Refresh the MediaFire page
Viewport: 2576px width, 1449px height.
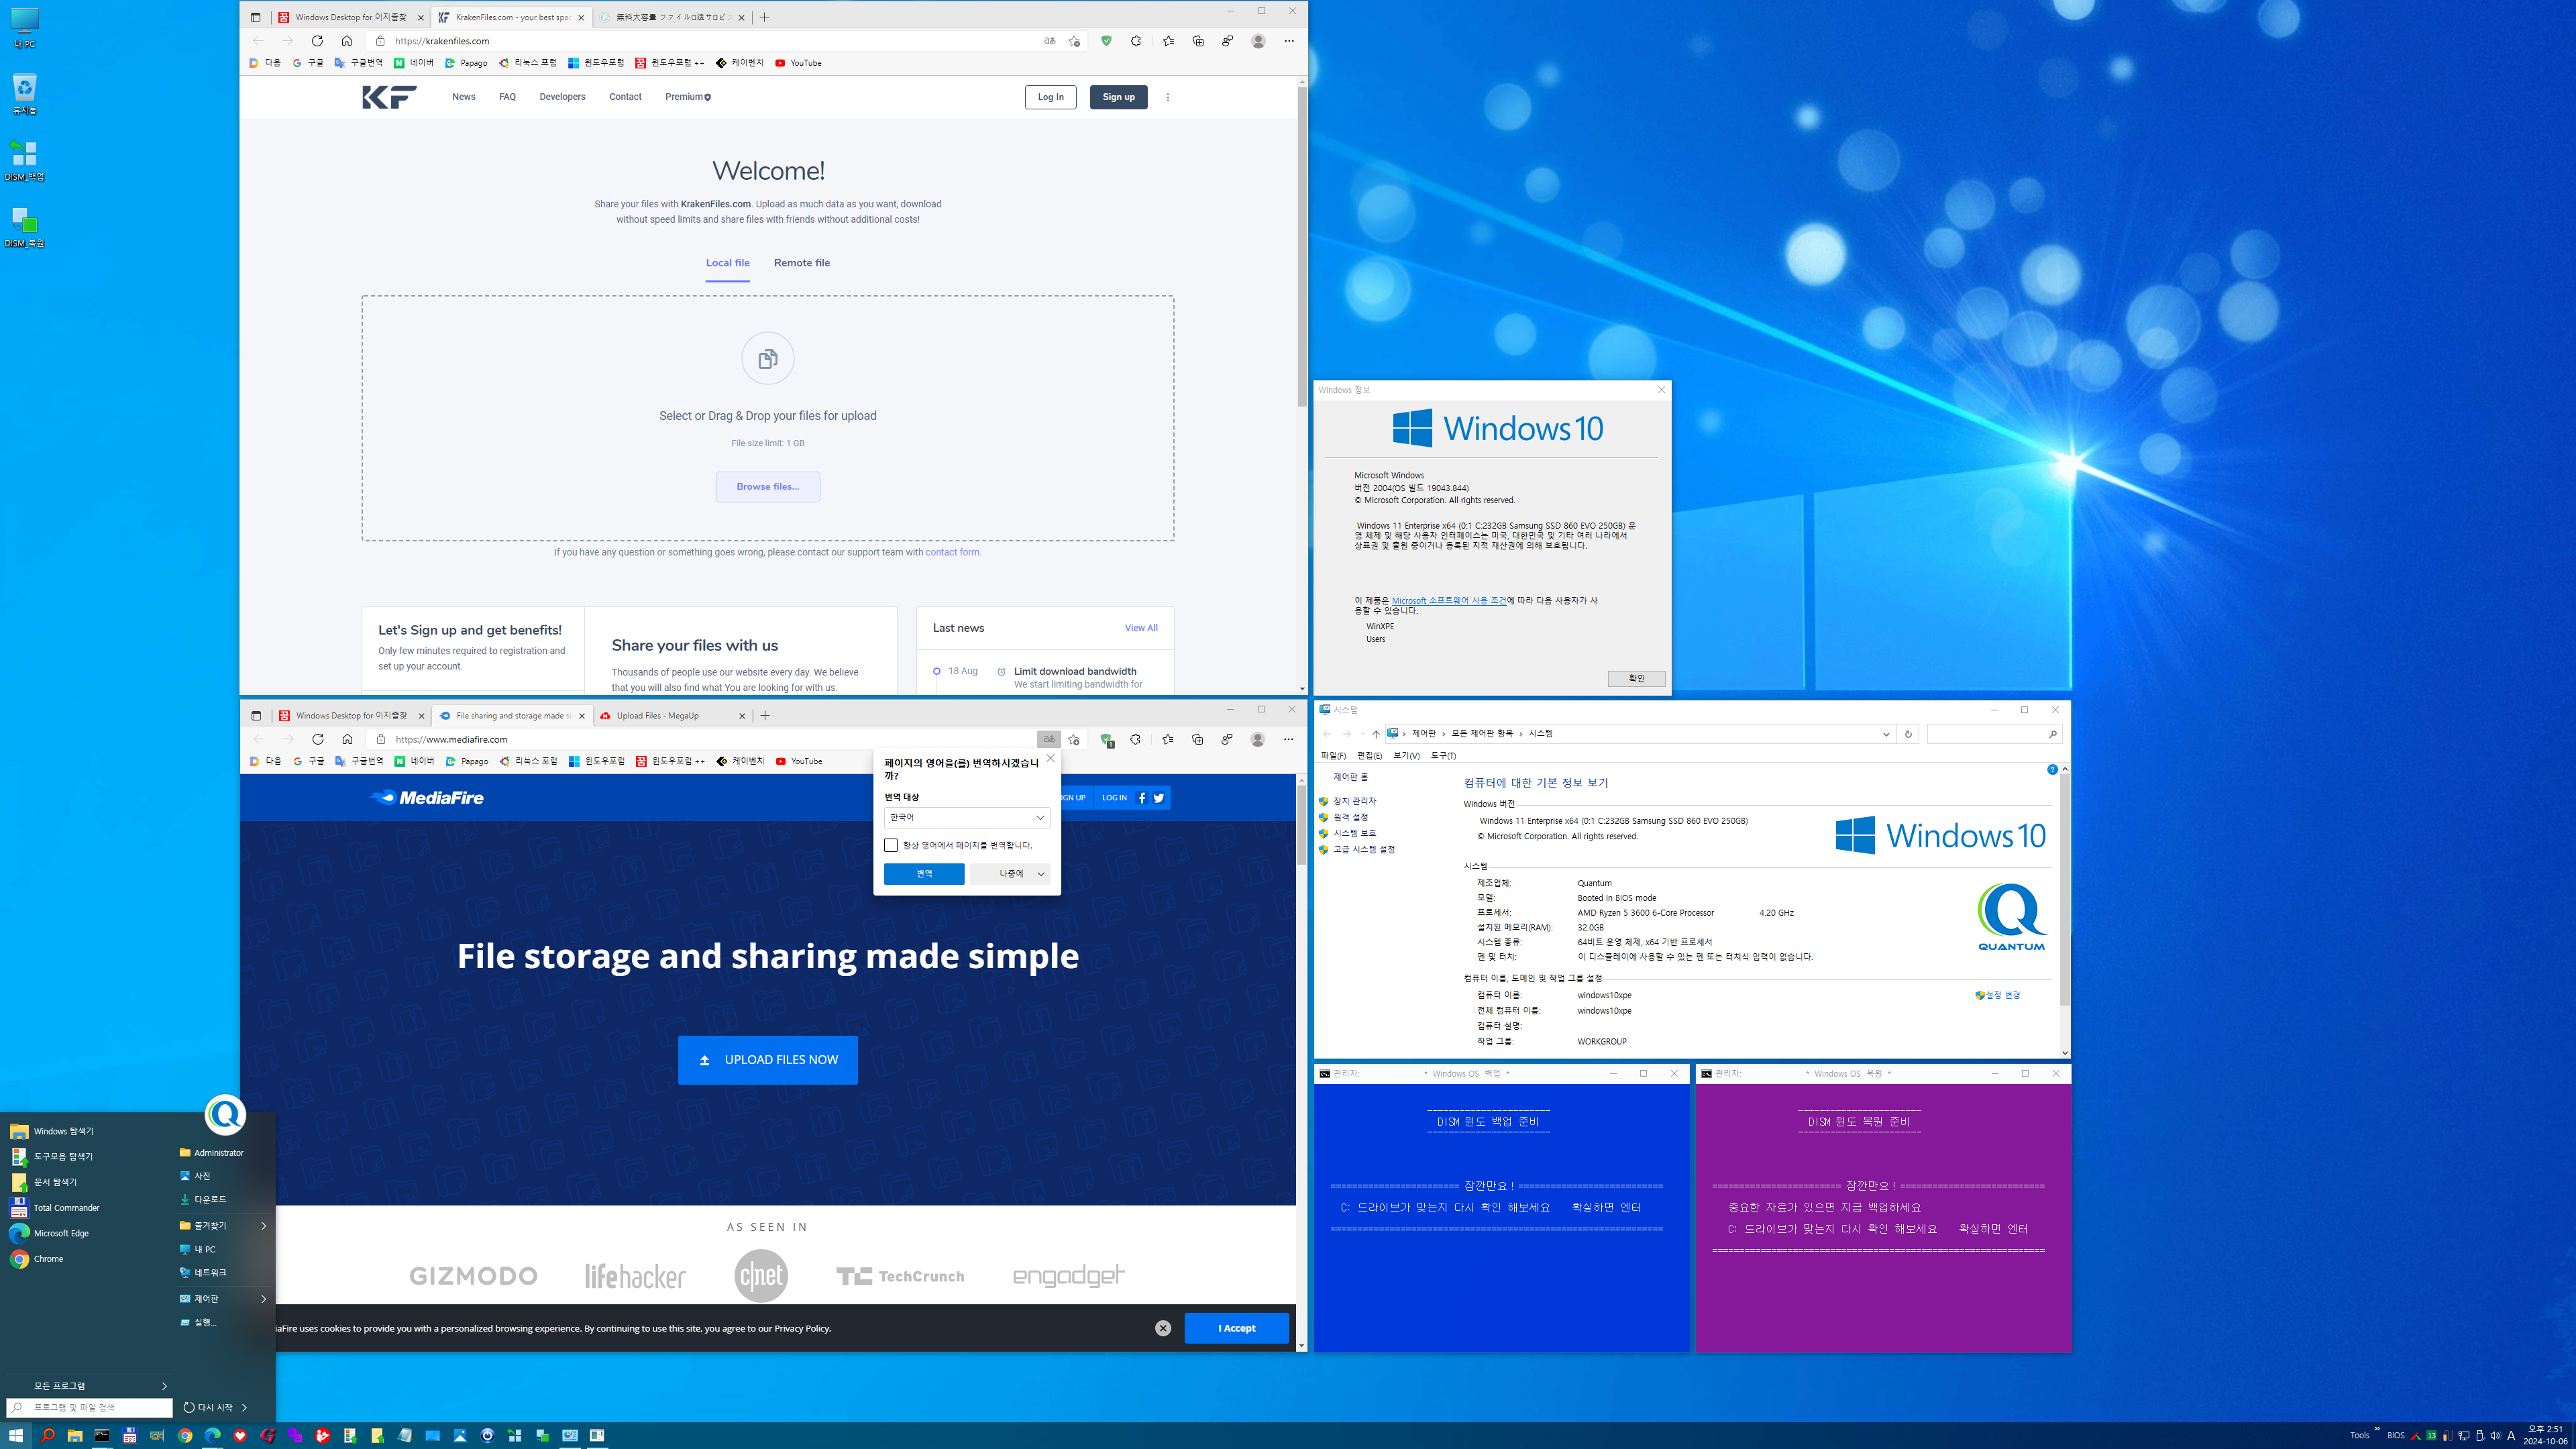pos(317,739)
